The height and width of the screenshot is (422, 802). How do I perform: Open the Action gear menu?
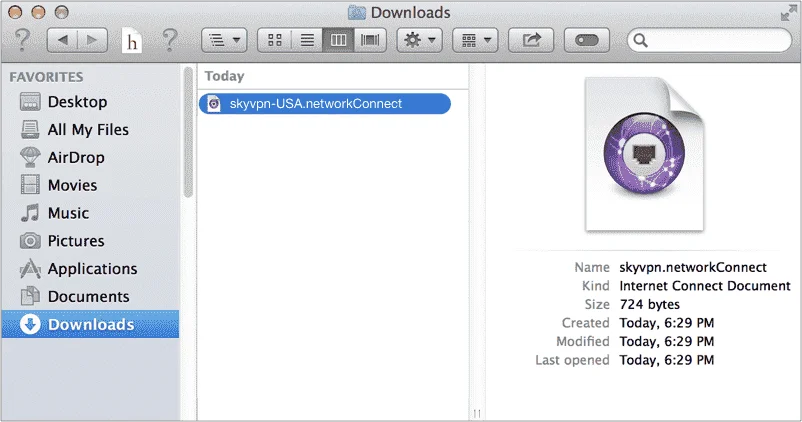[419, 40]
